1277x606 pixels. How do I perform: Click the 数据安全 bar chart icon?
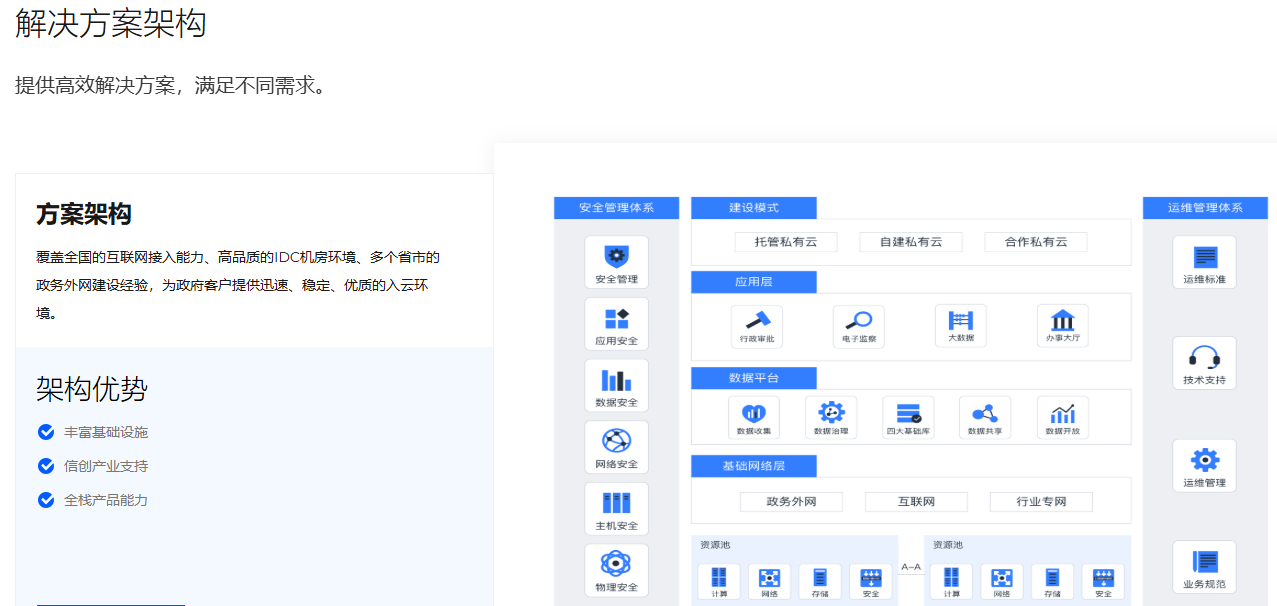point(616,380)
